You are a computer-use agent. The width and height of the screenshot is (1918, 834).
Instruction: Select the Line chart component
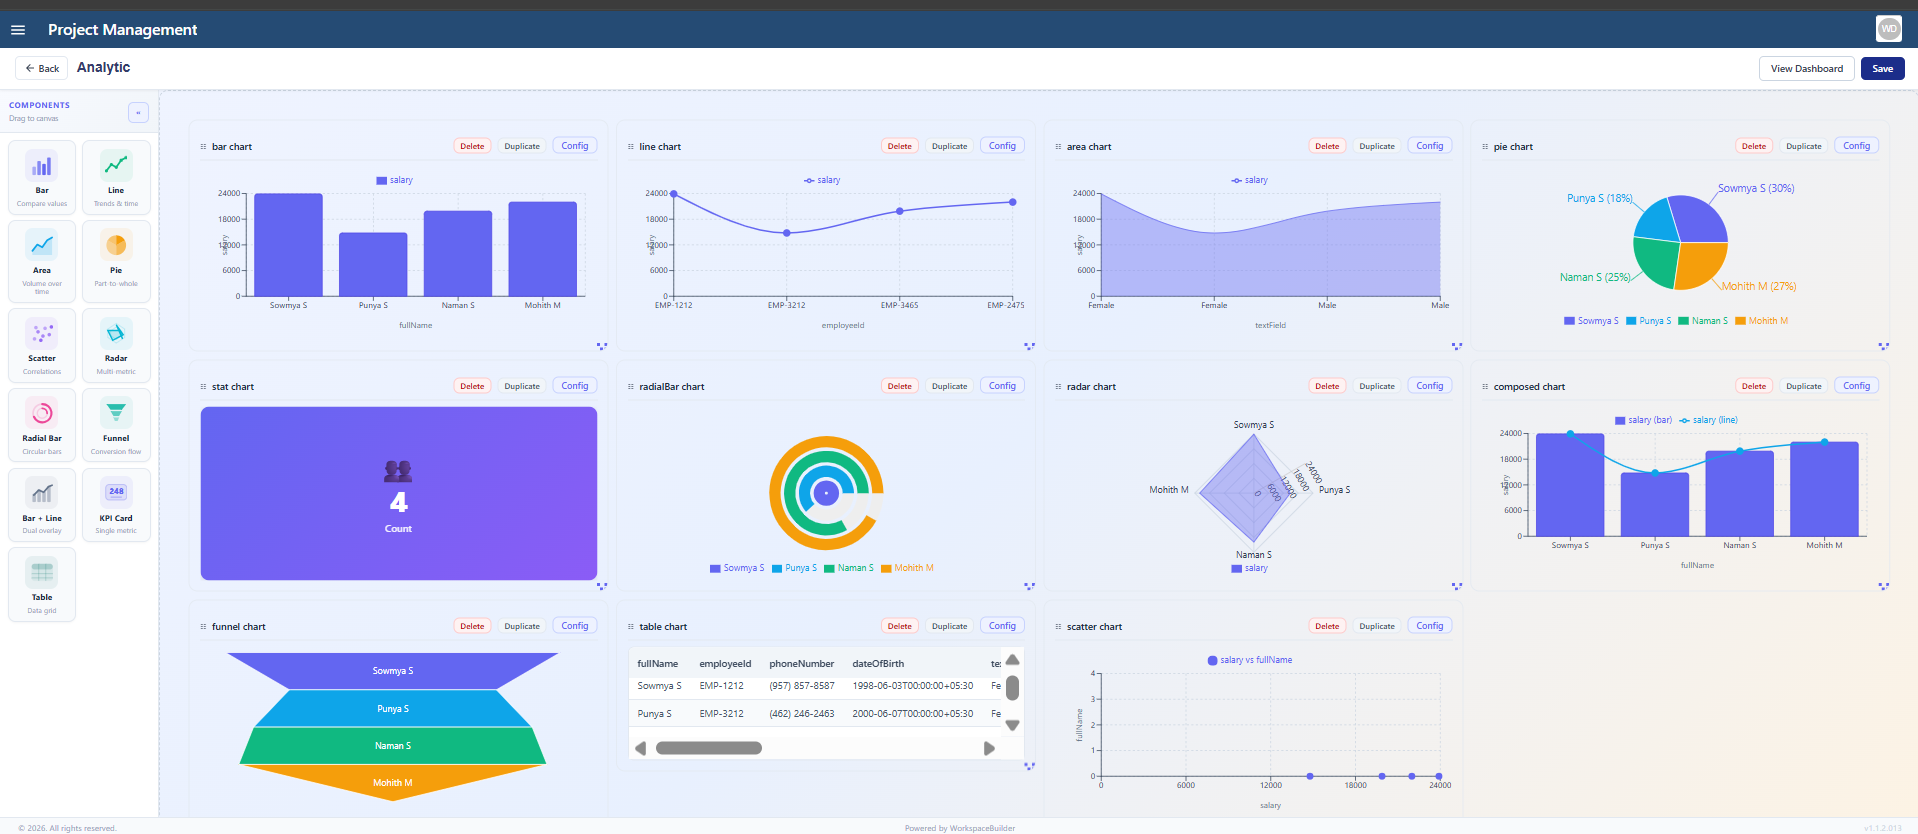point(116,177)
